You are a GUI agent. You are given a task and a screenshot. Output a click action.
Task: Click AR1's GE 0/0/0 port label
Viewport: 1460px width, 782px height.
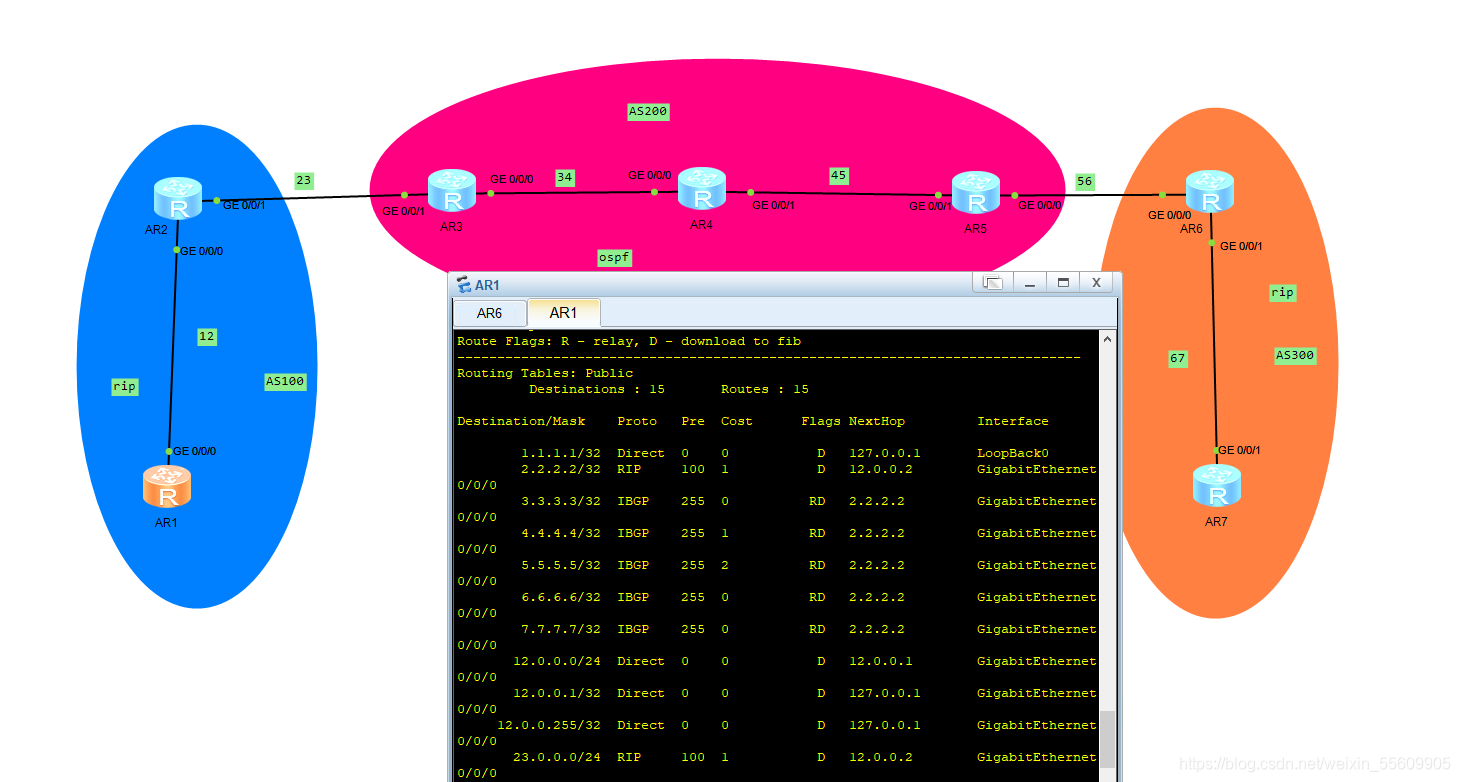(194, 451)
